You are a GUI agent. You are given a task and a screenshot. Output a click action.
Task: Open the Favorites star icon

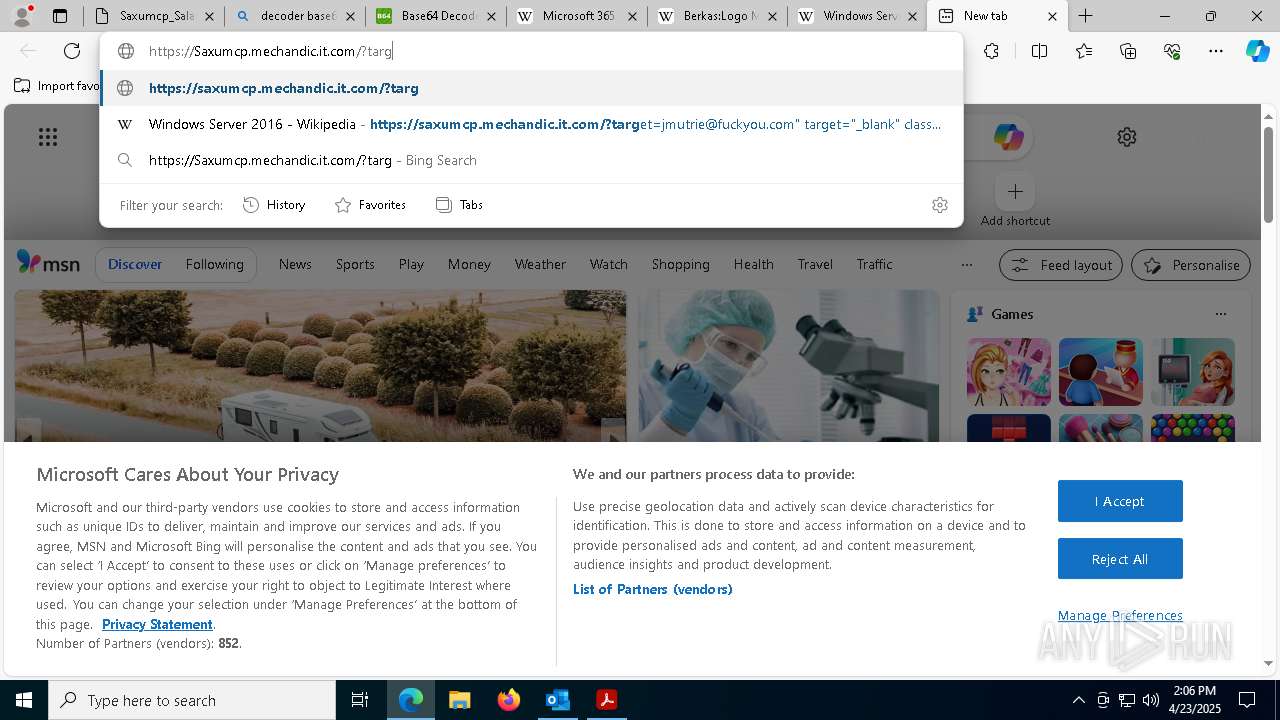(1084, 51)
